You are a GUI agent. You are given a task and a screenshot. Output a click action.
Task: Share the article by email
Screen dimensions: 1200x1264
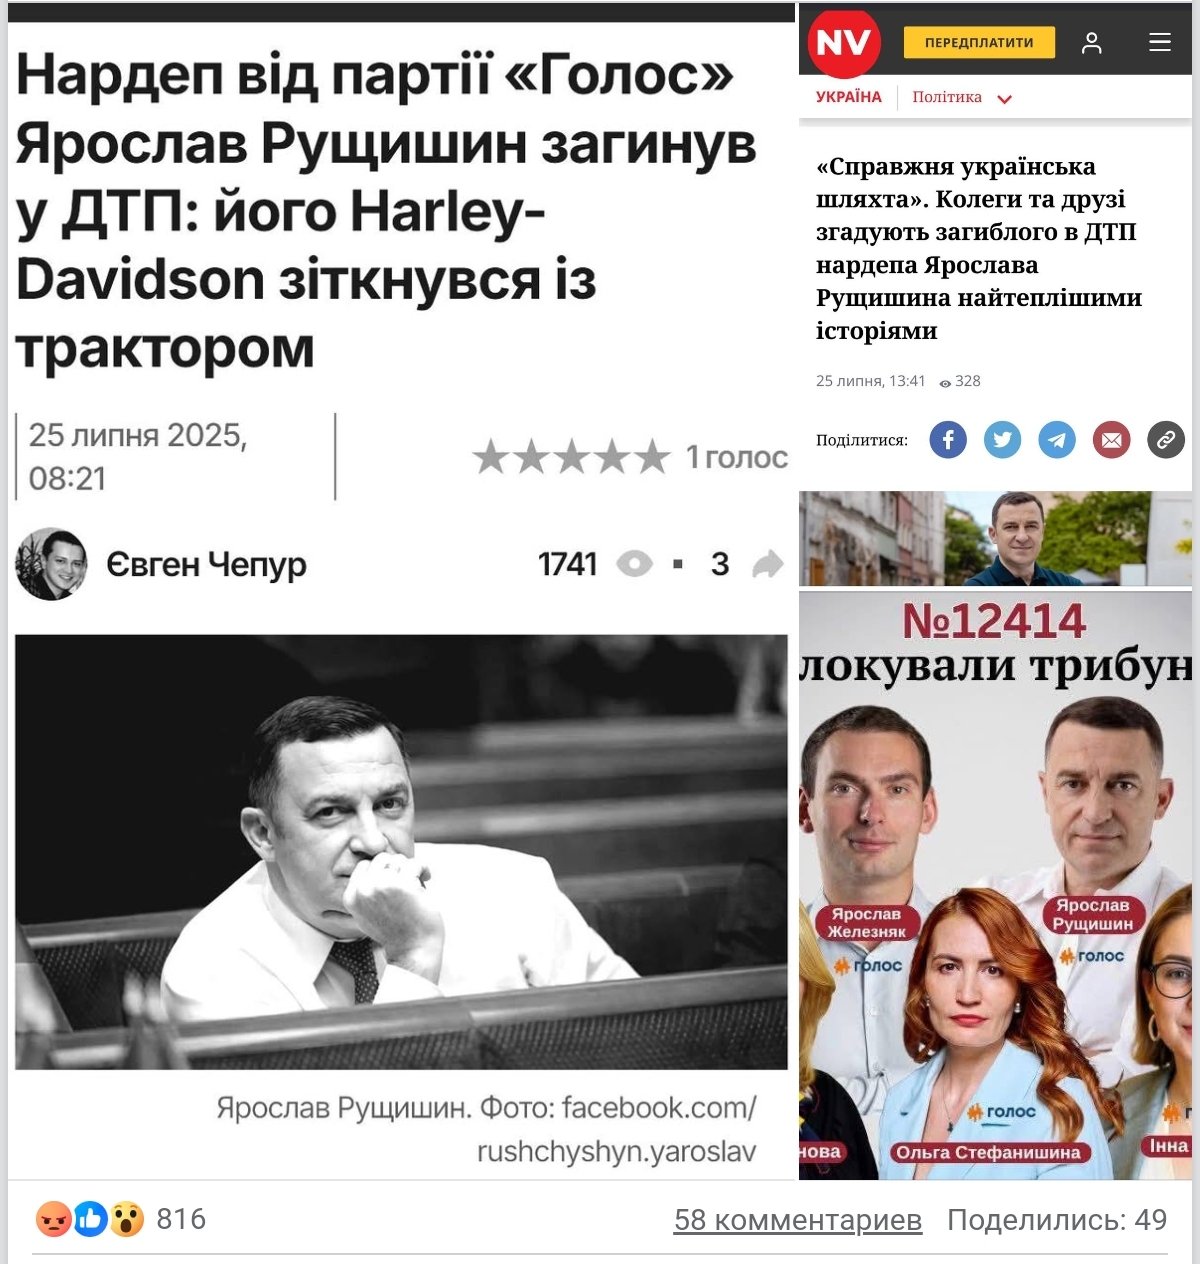coord(1111,439)
